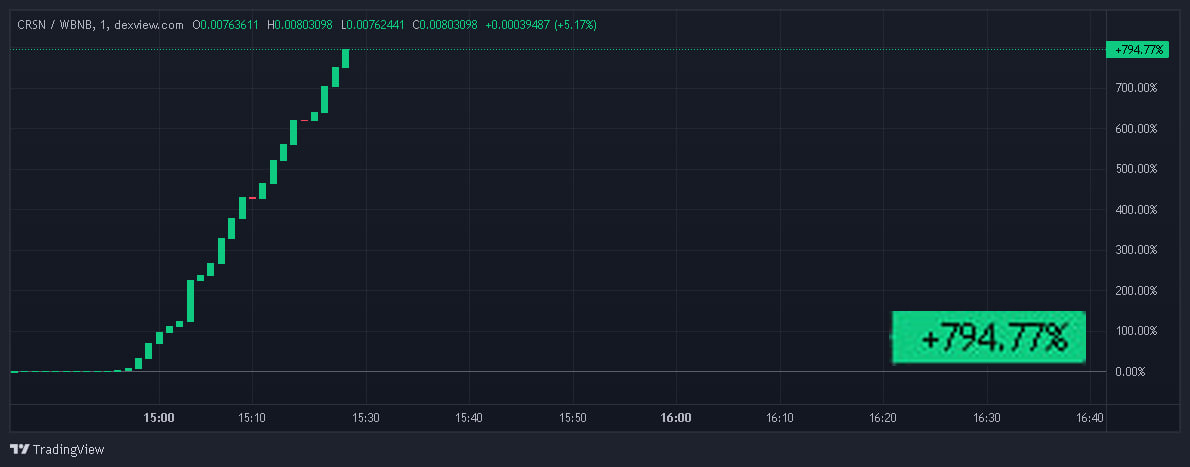Click the TradingView logo
1190x467 pixels.
coord(57,450)
